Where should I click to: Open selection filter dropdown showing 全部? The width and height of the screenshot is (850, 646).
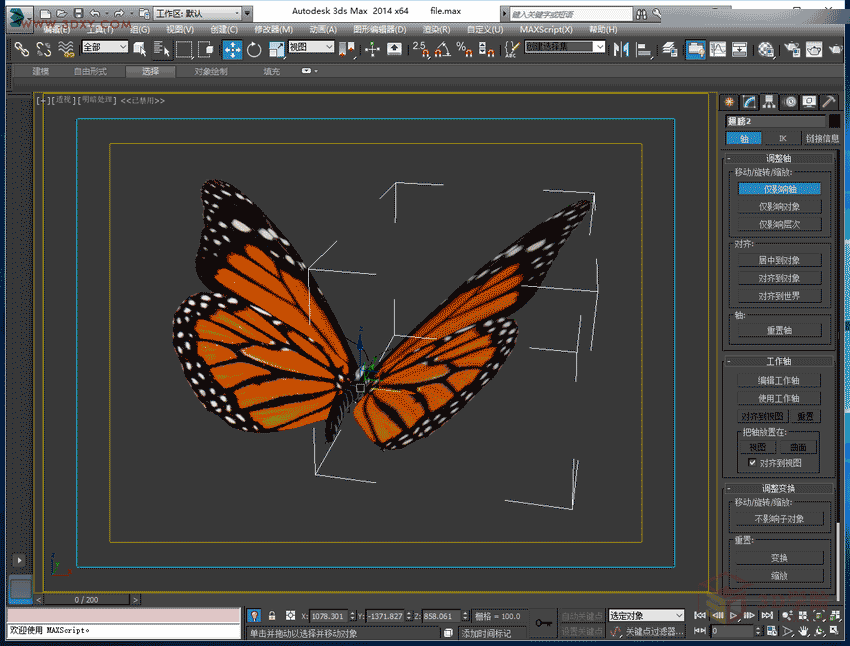[x=105, y=47]
